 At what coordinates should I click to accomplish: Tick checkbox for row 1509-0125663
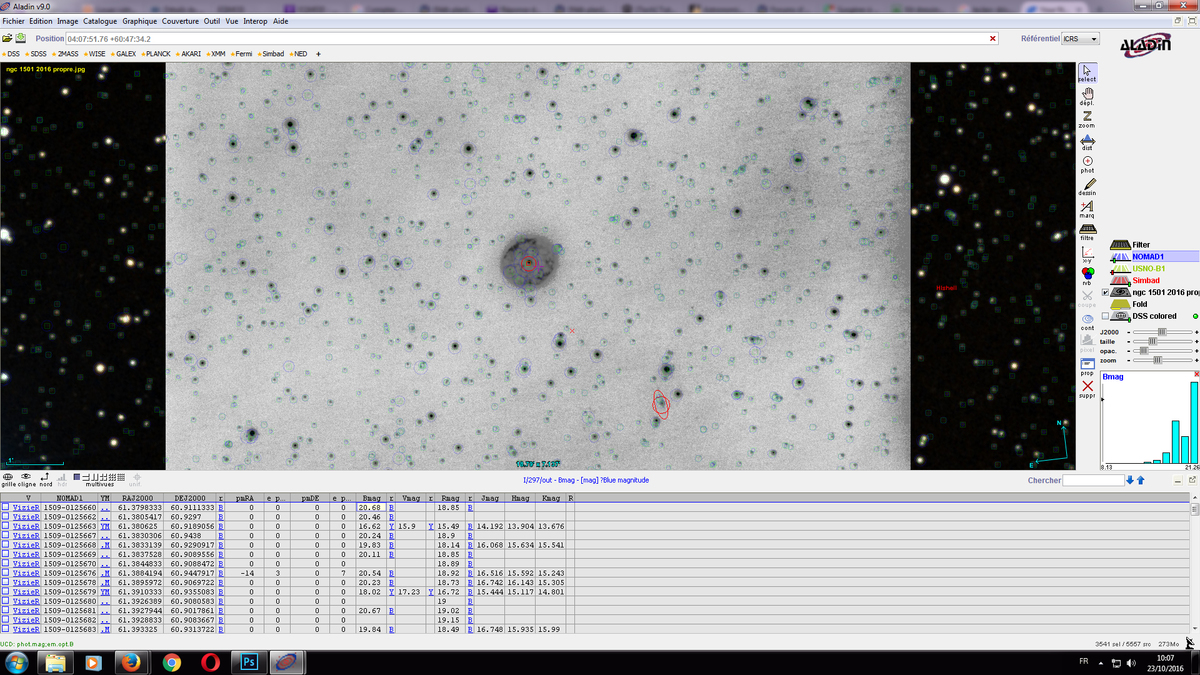(x=5, y=526)
